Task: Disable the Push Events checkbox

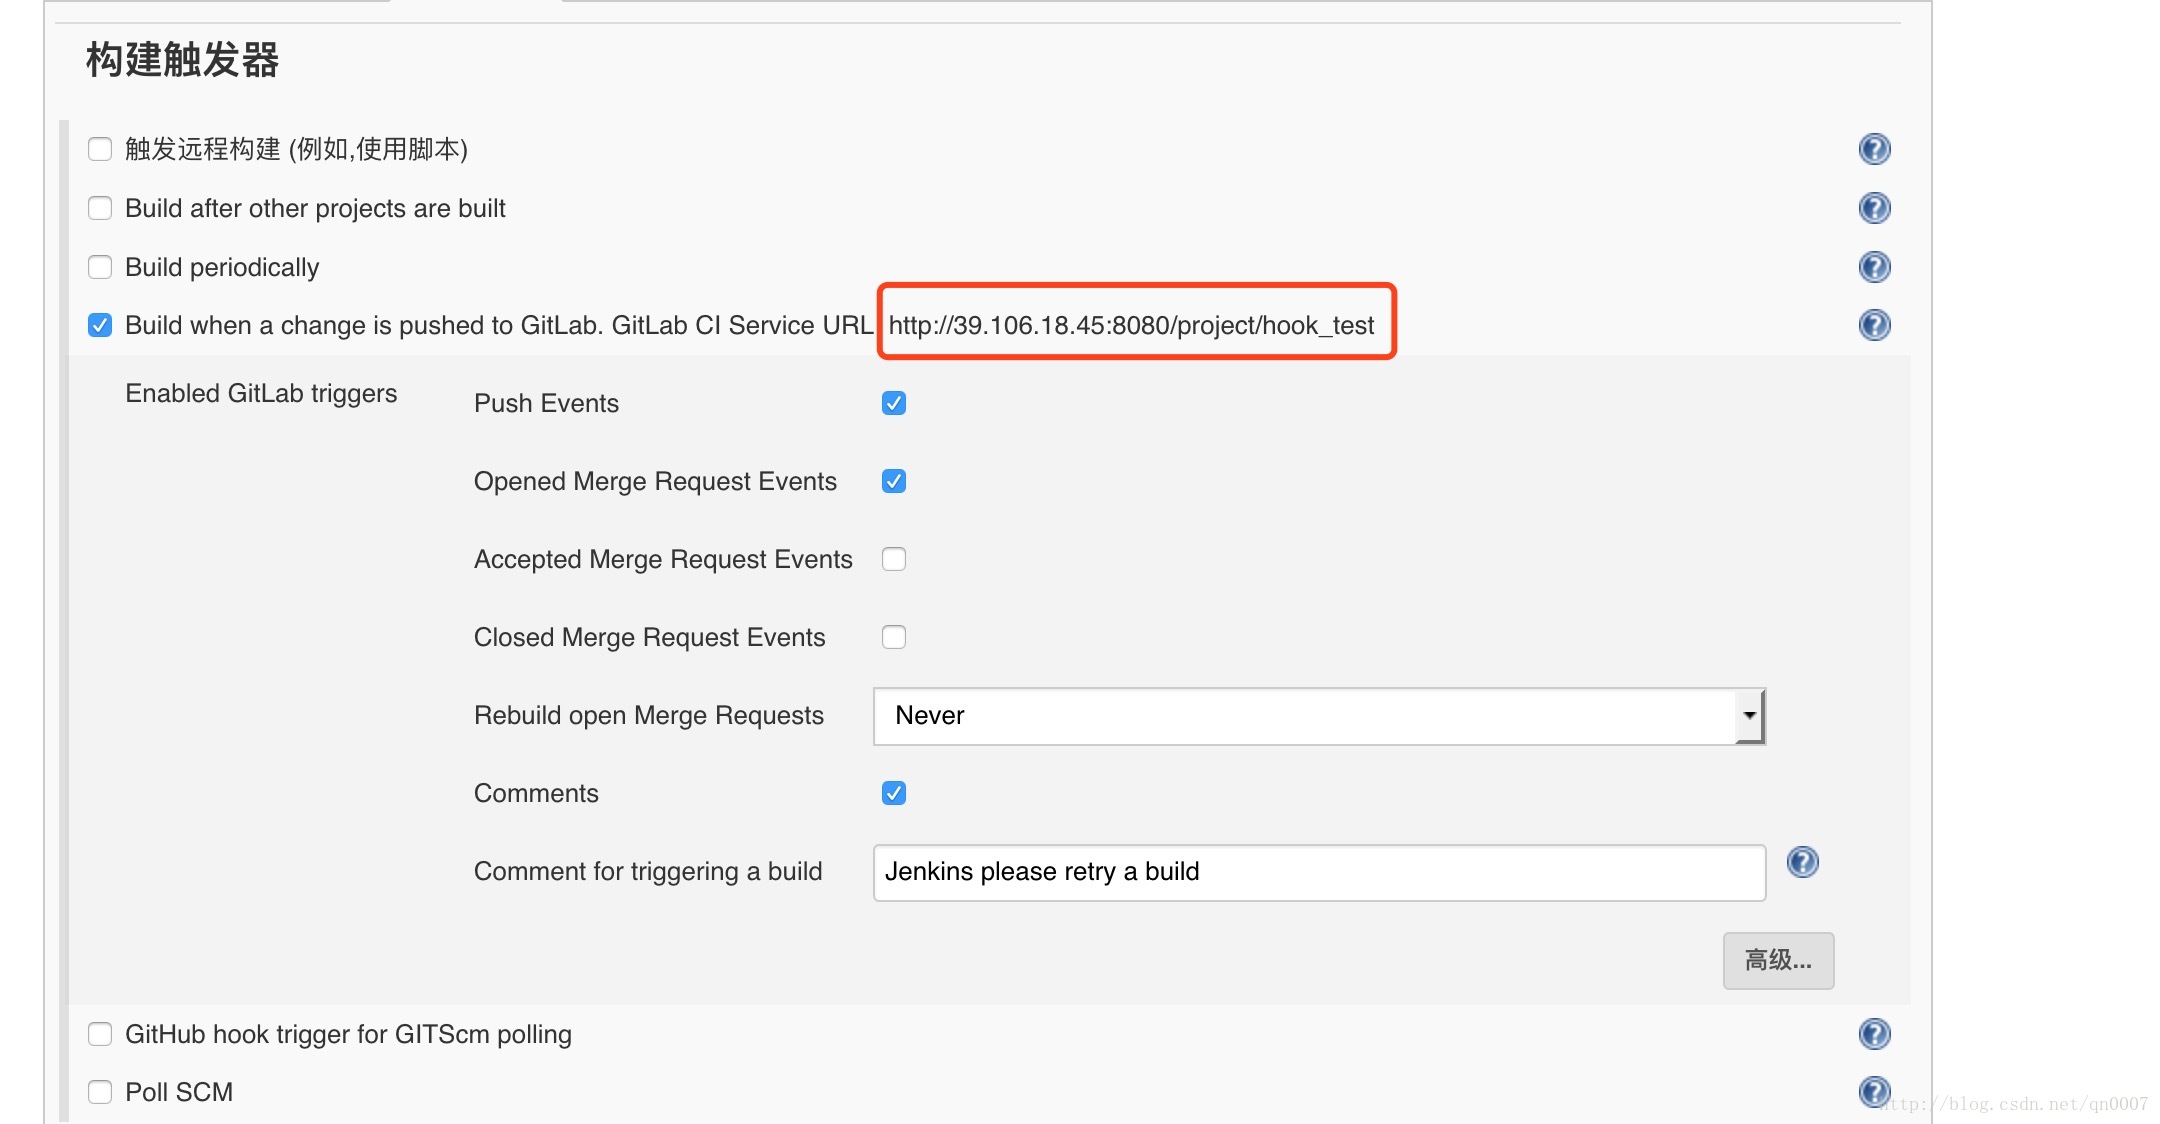Action: pyautogui.click(x=894, y=401)
